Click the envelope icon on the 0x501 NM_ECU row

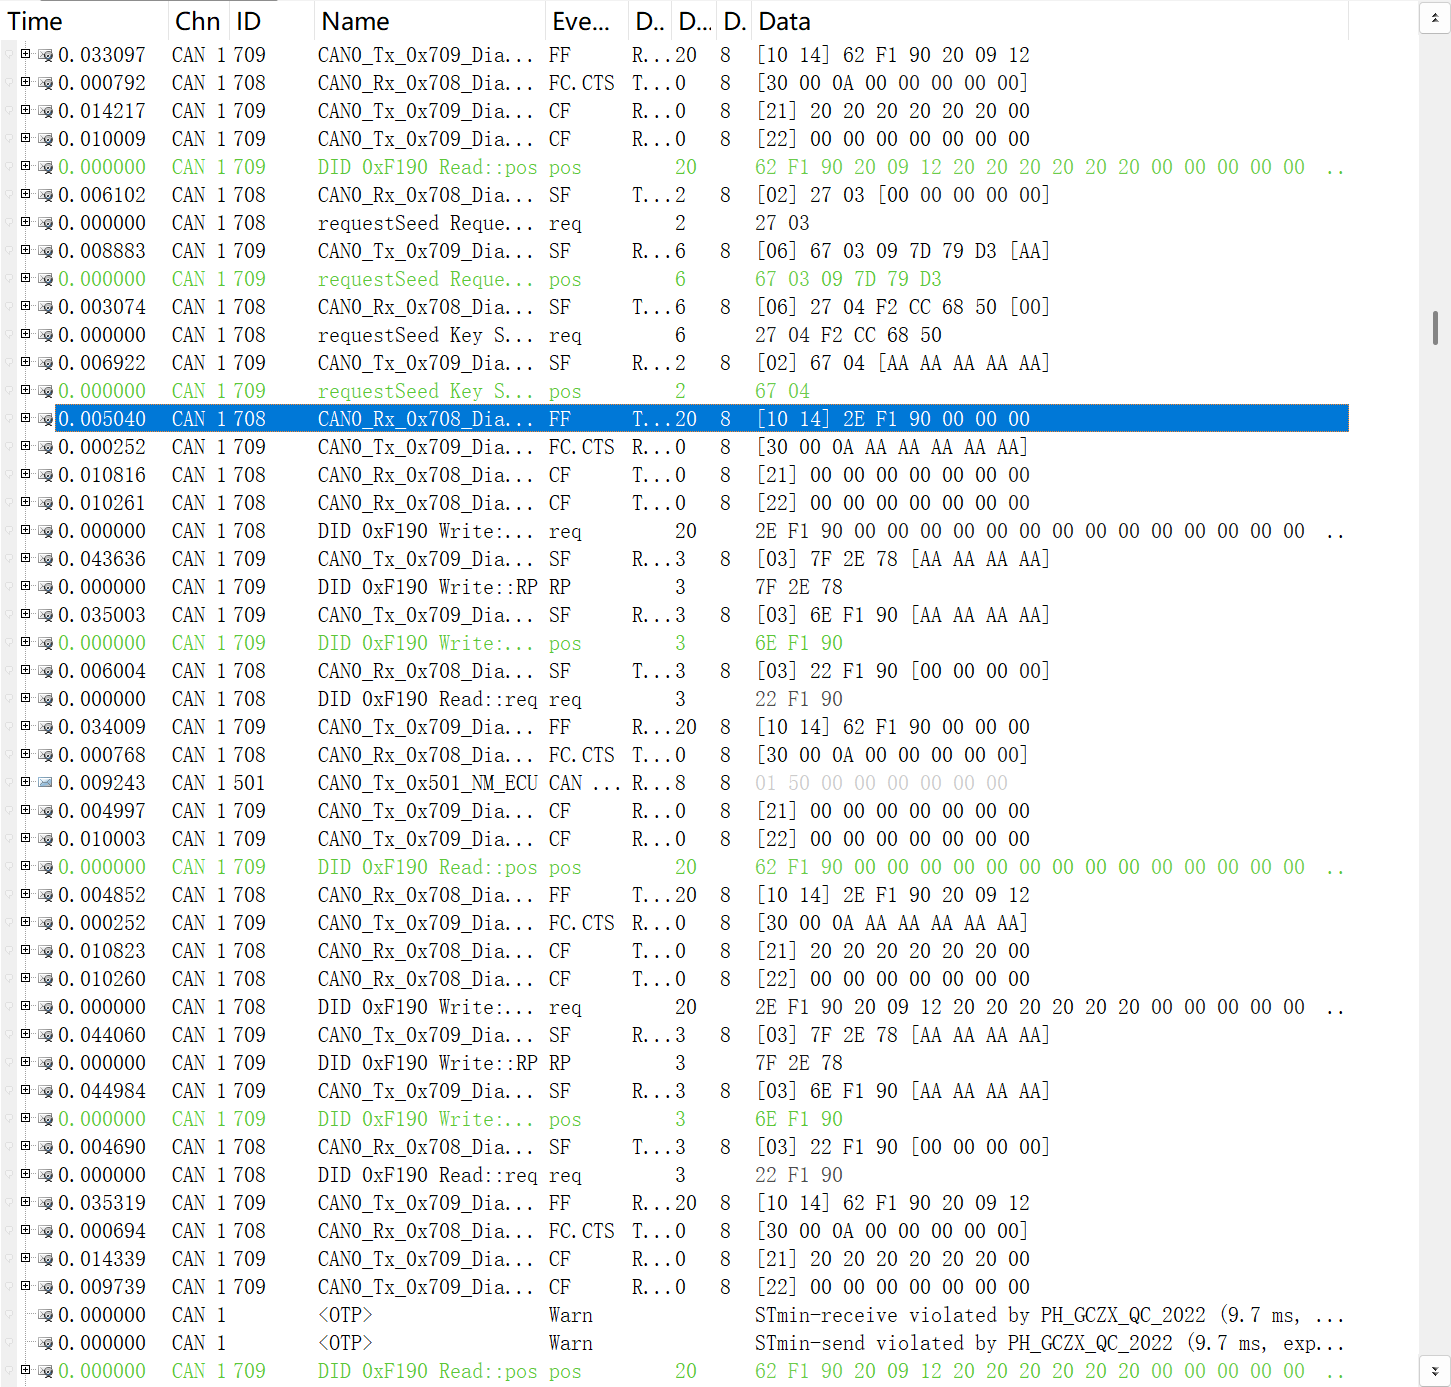45,783
